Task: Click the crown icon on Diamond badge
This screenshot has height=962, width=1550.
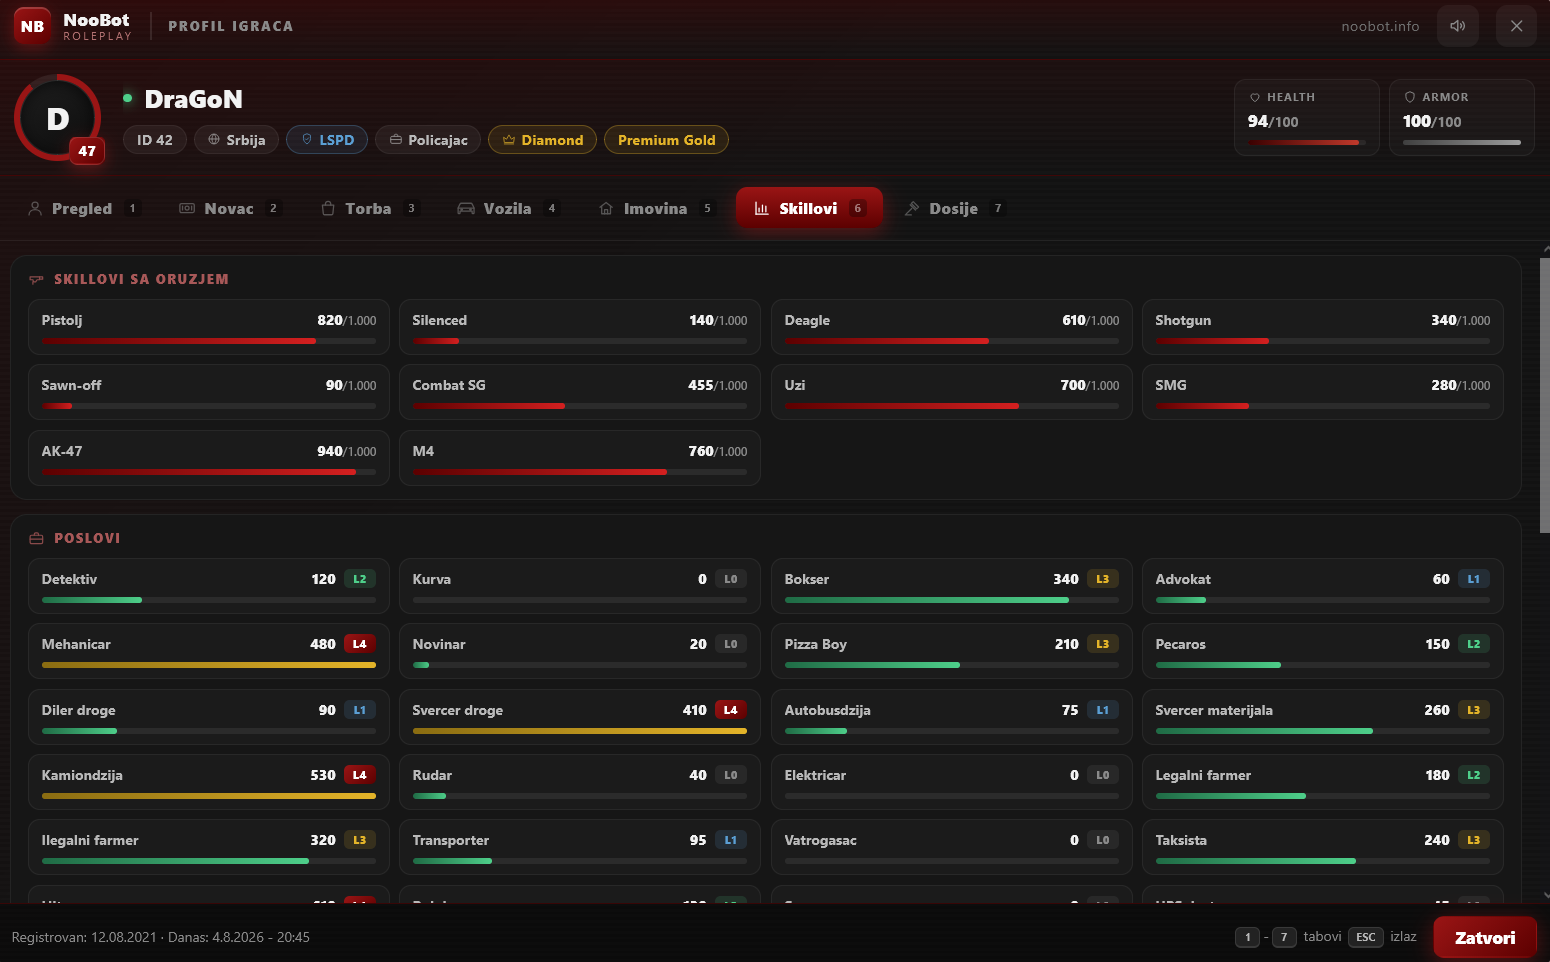Action: tap(509, 140)
